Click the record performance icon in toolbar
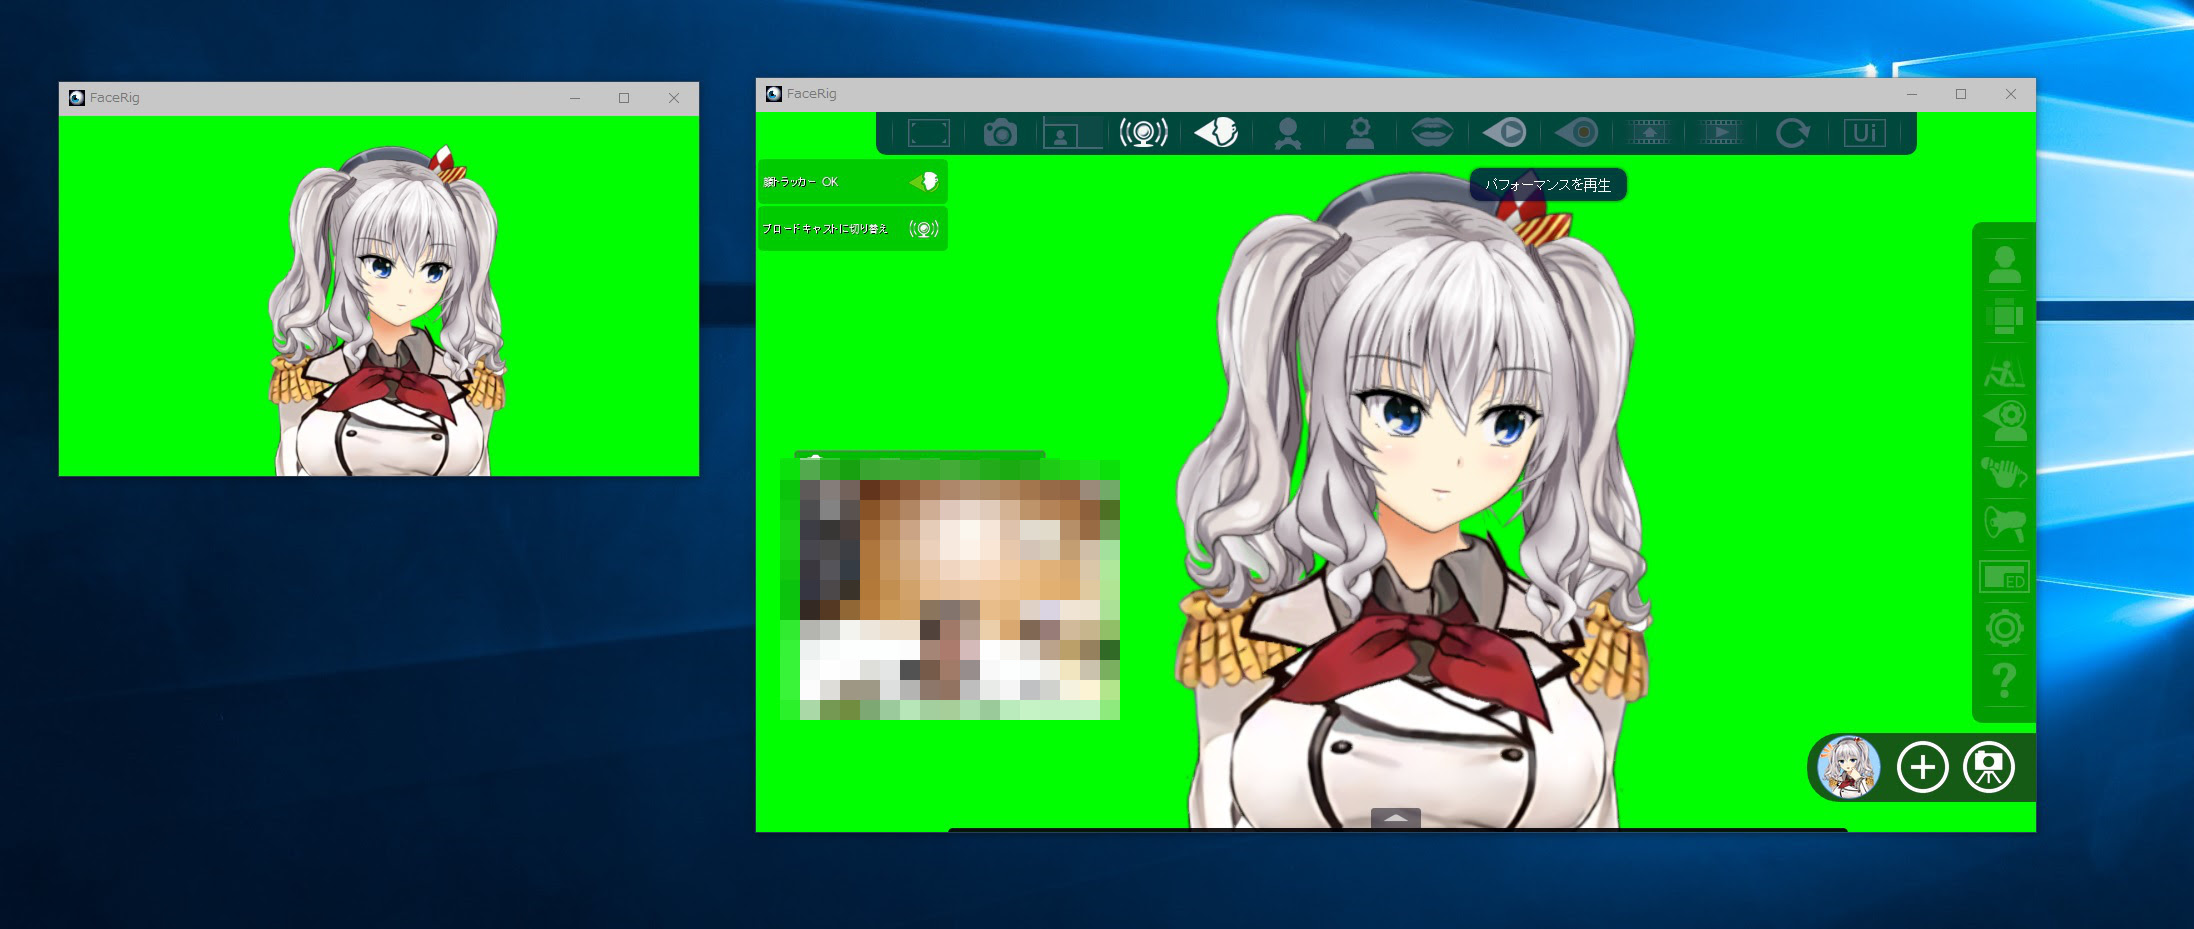 pyautogui.click(x=1577, y=132)
